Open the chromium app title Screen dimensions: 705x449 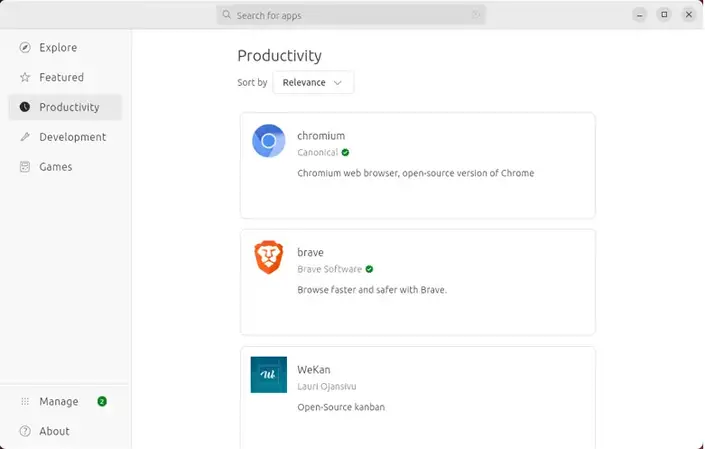pyautogui.click(x=321, y=136)
